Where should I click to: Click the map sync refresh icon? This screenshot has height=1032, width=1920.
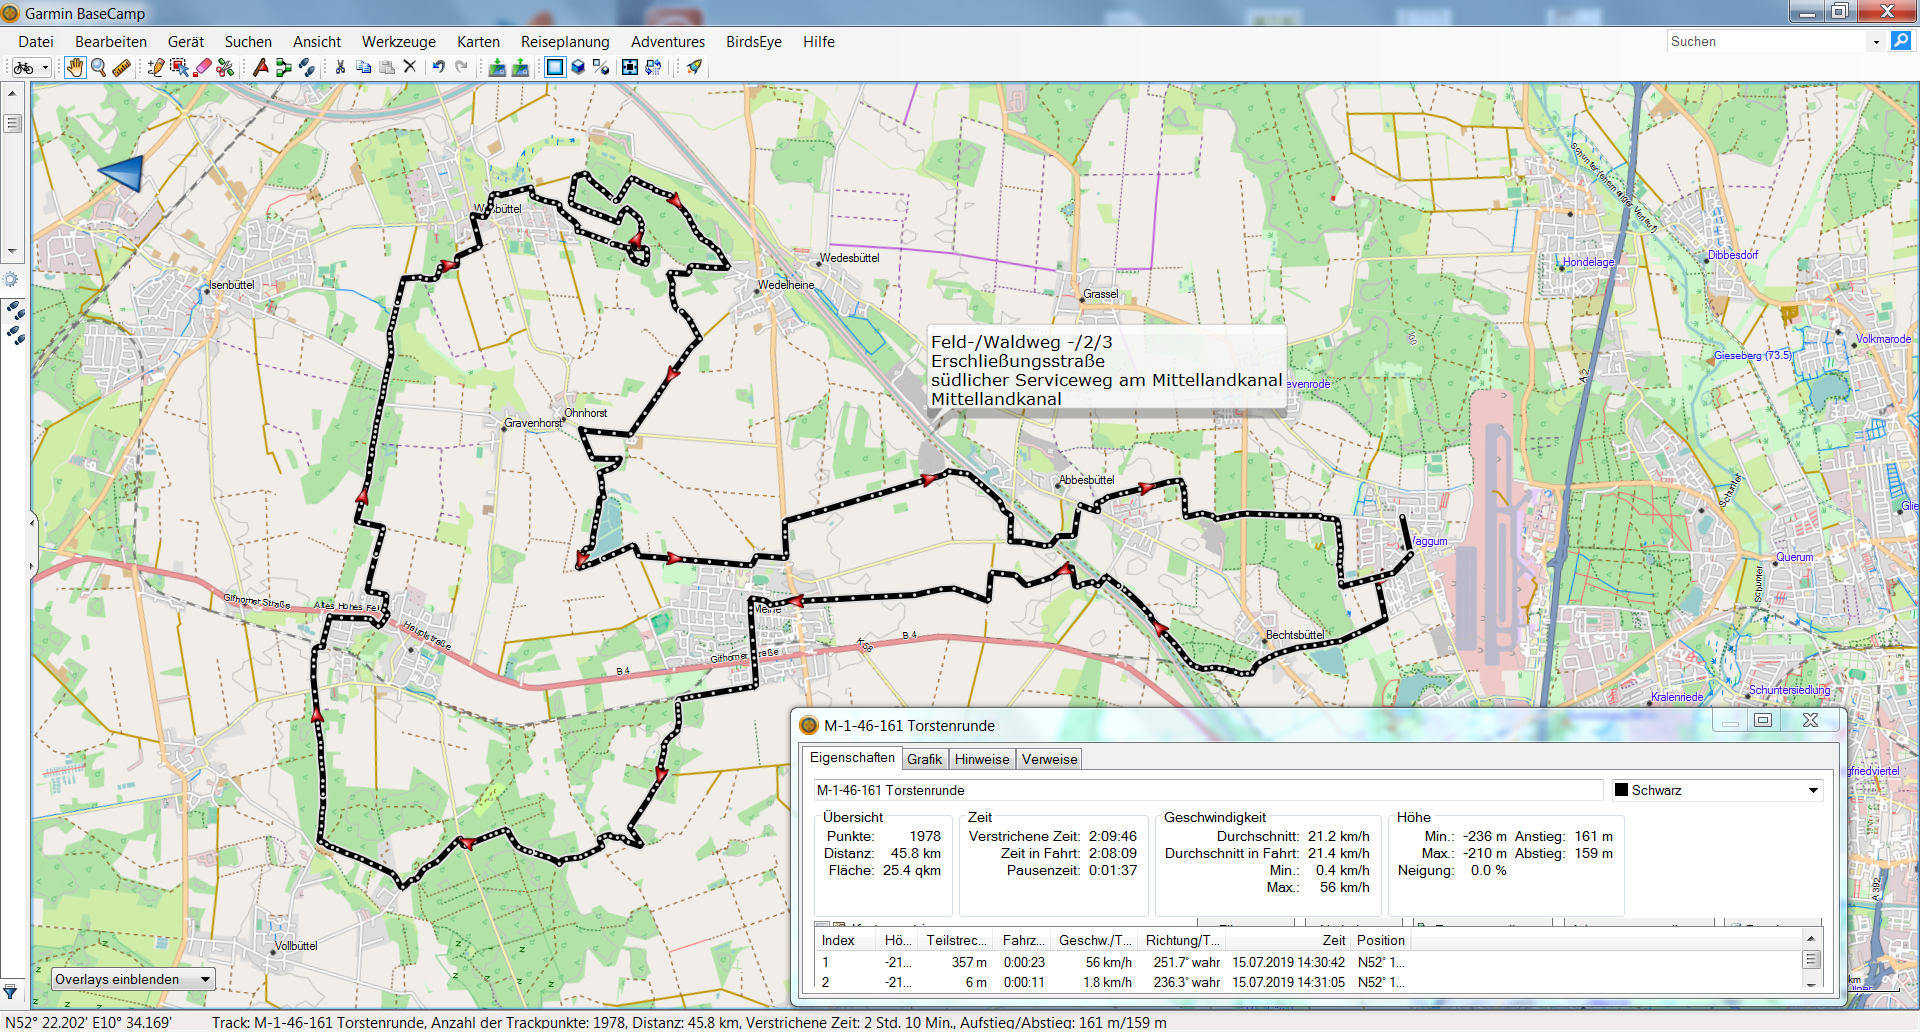[x=654, y=67]
